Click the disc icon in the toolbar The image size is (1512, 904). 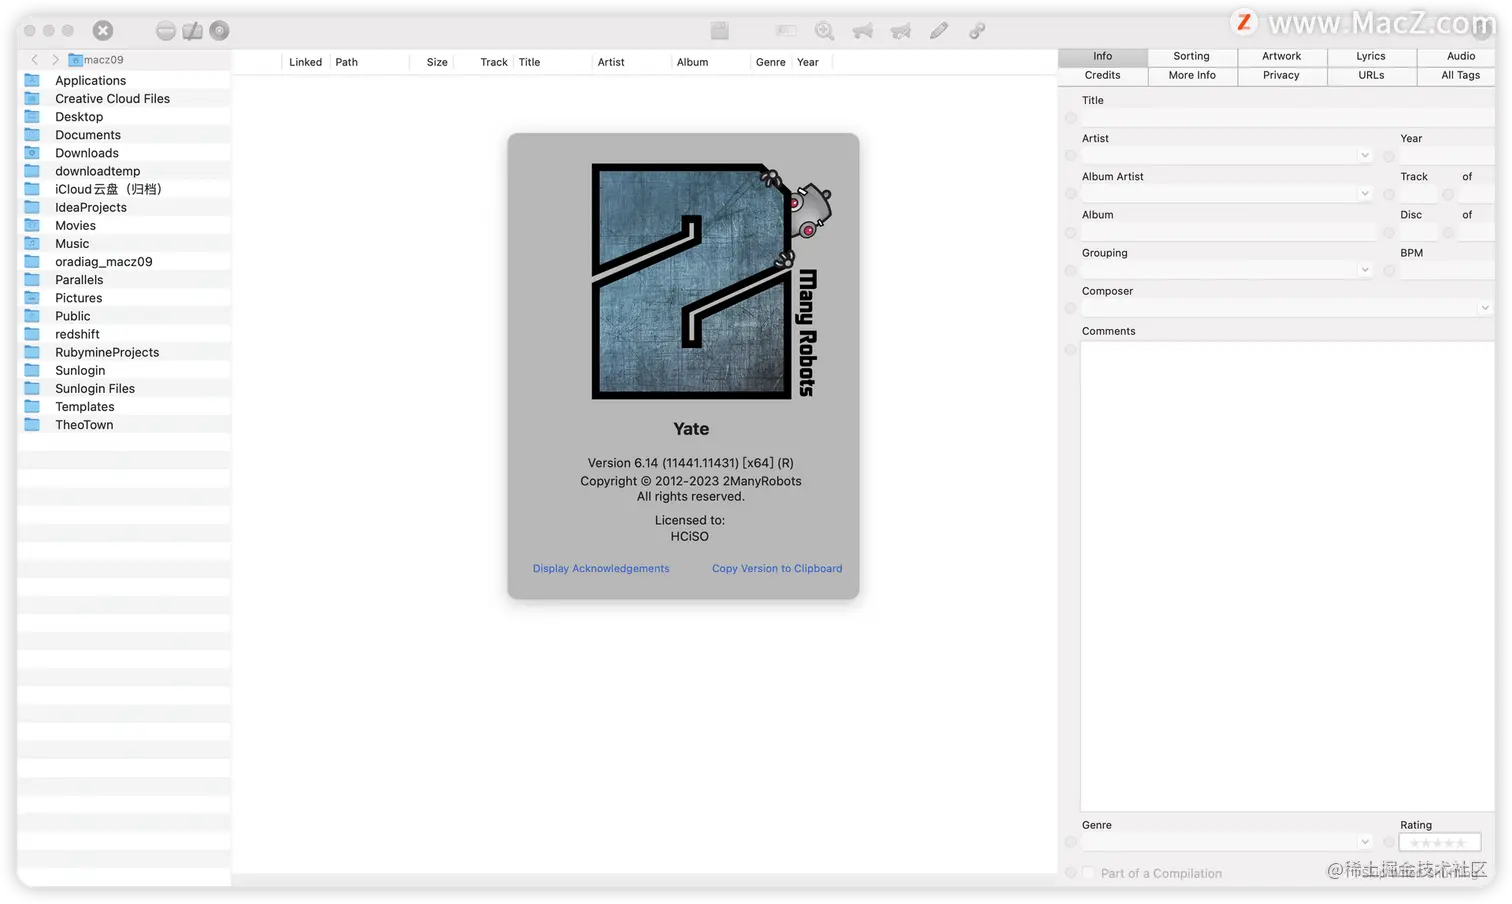pos(220,31)
